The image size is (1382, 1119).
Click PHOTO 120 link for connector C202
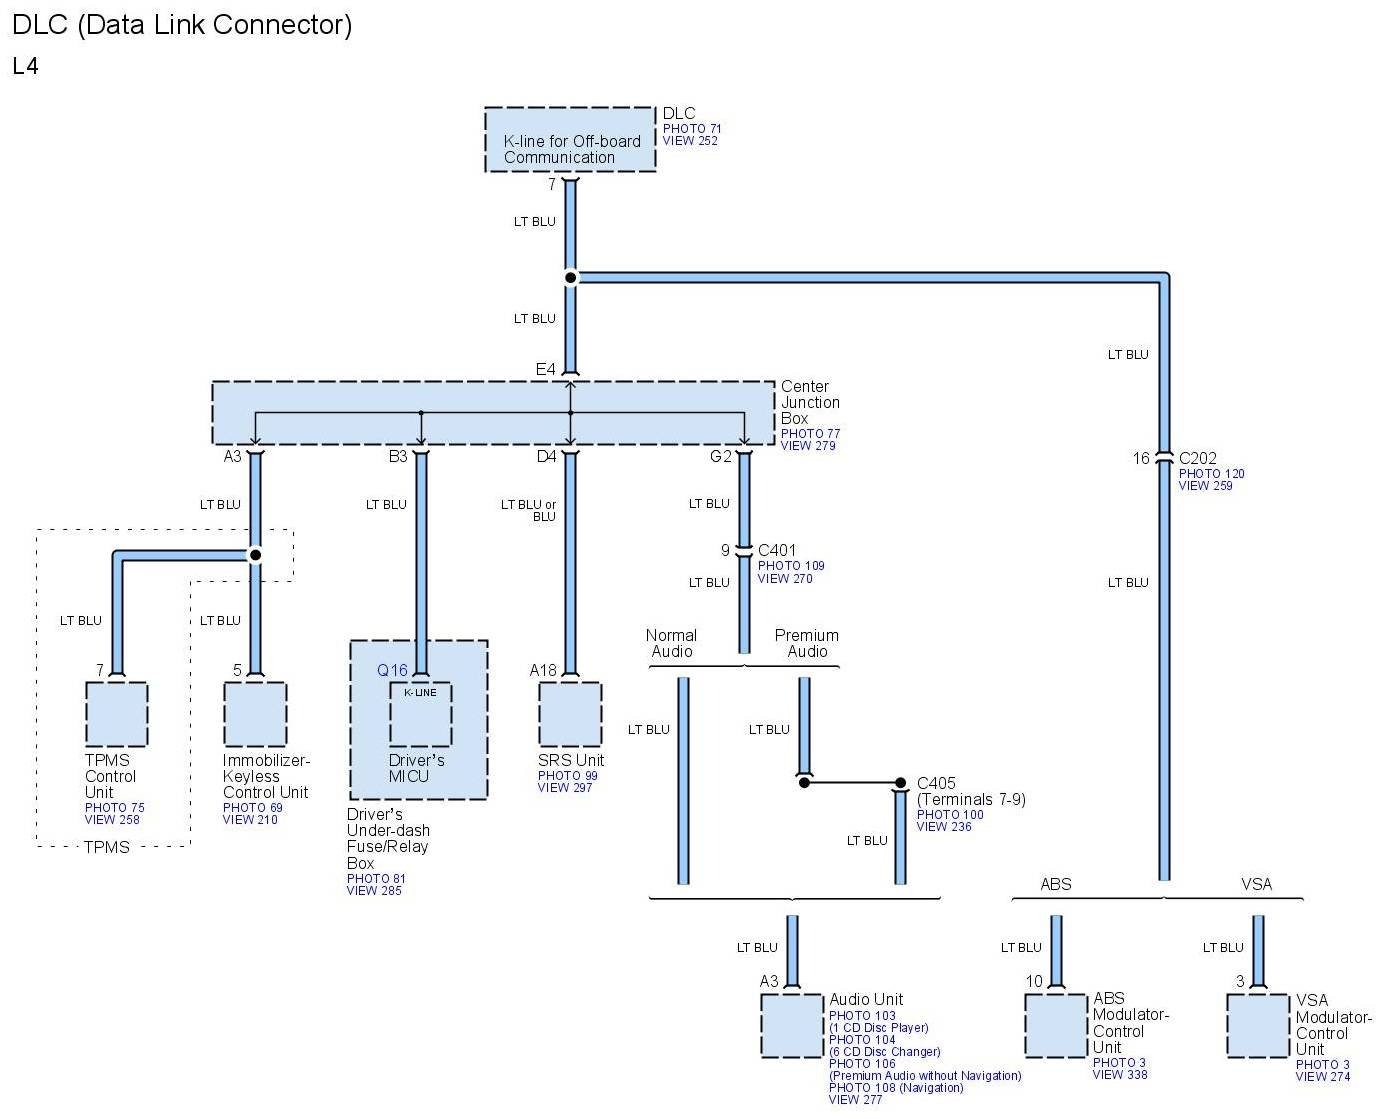pyautogui.click(x=1211, y=474)
